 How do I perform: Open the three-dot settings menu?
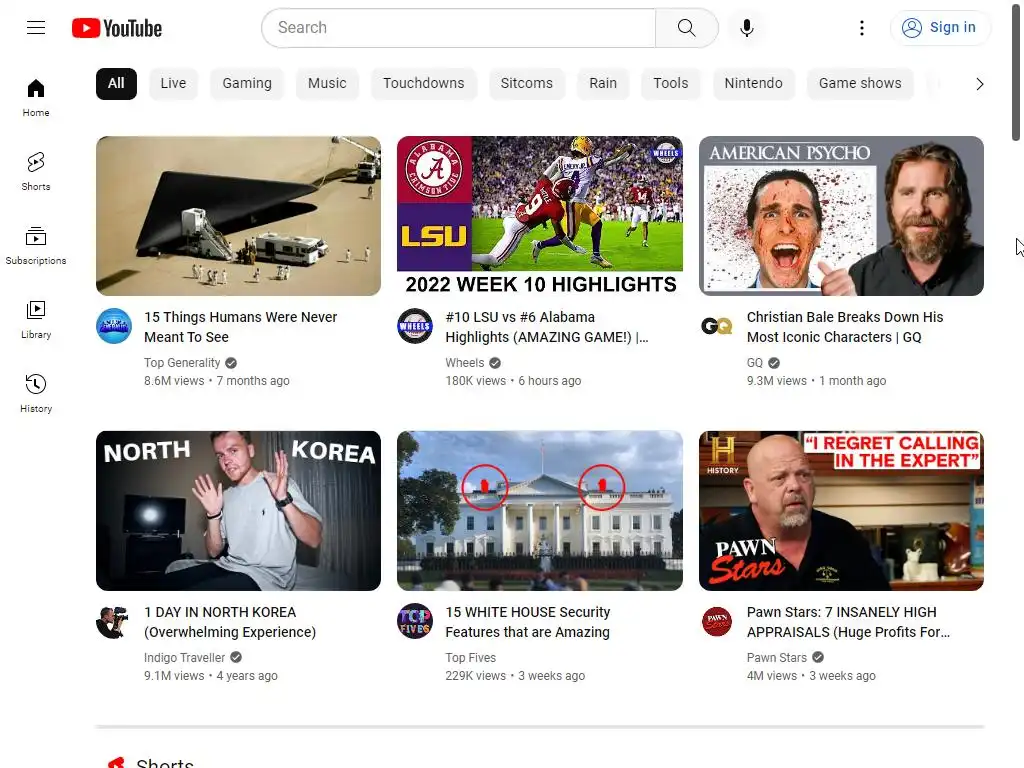[x=861, y=27]
